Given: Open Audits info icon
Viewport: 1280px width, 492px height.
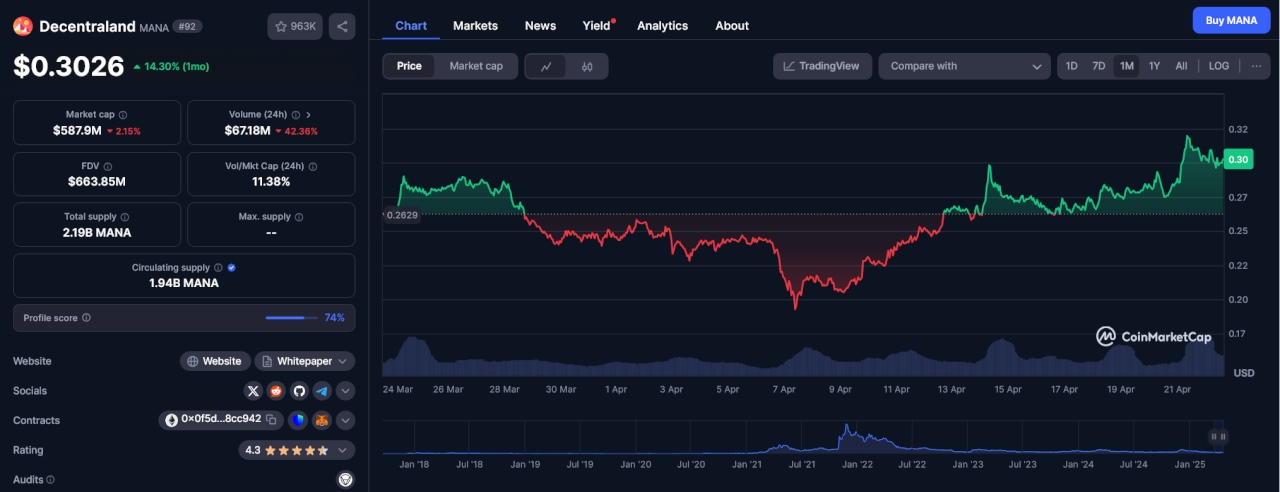Looking at the screenshot, I should (51, 480).
